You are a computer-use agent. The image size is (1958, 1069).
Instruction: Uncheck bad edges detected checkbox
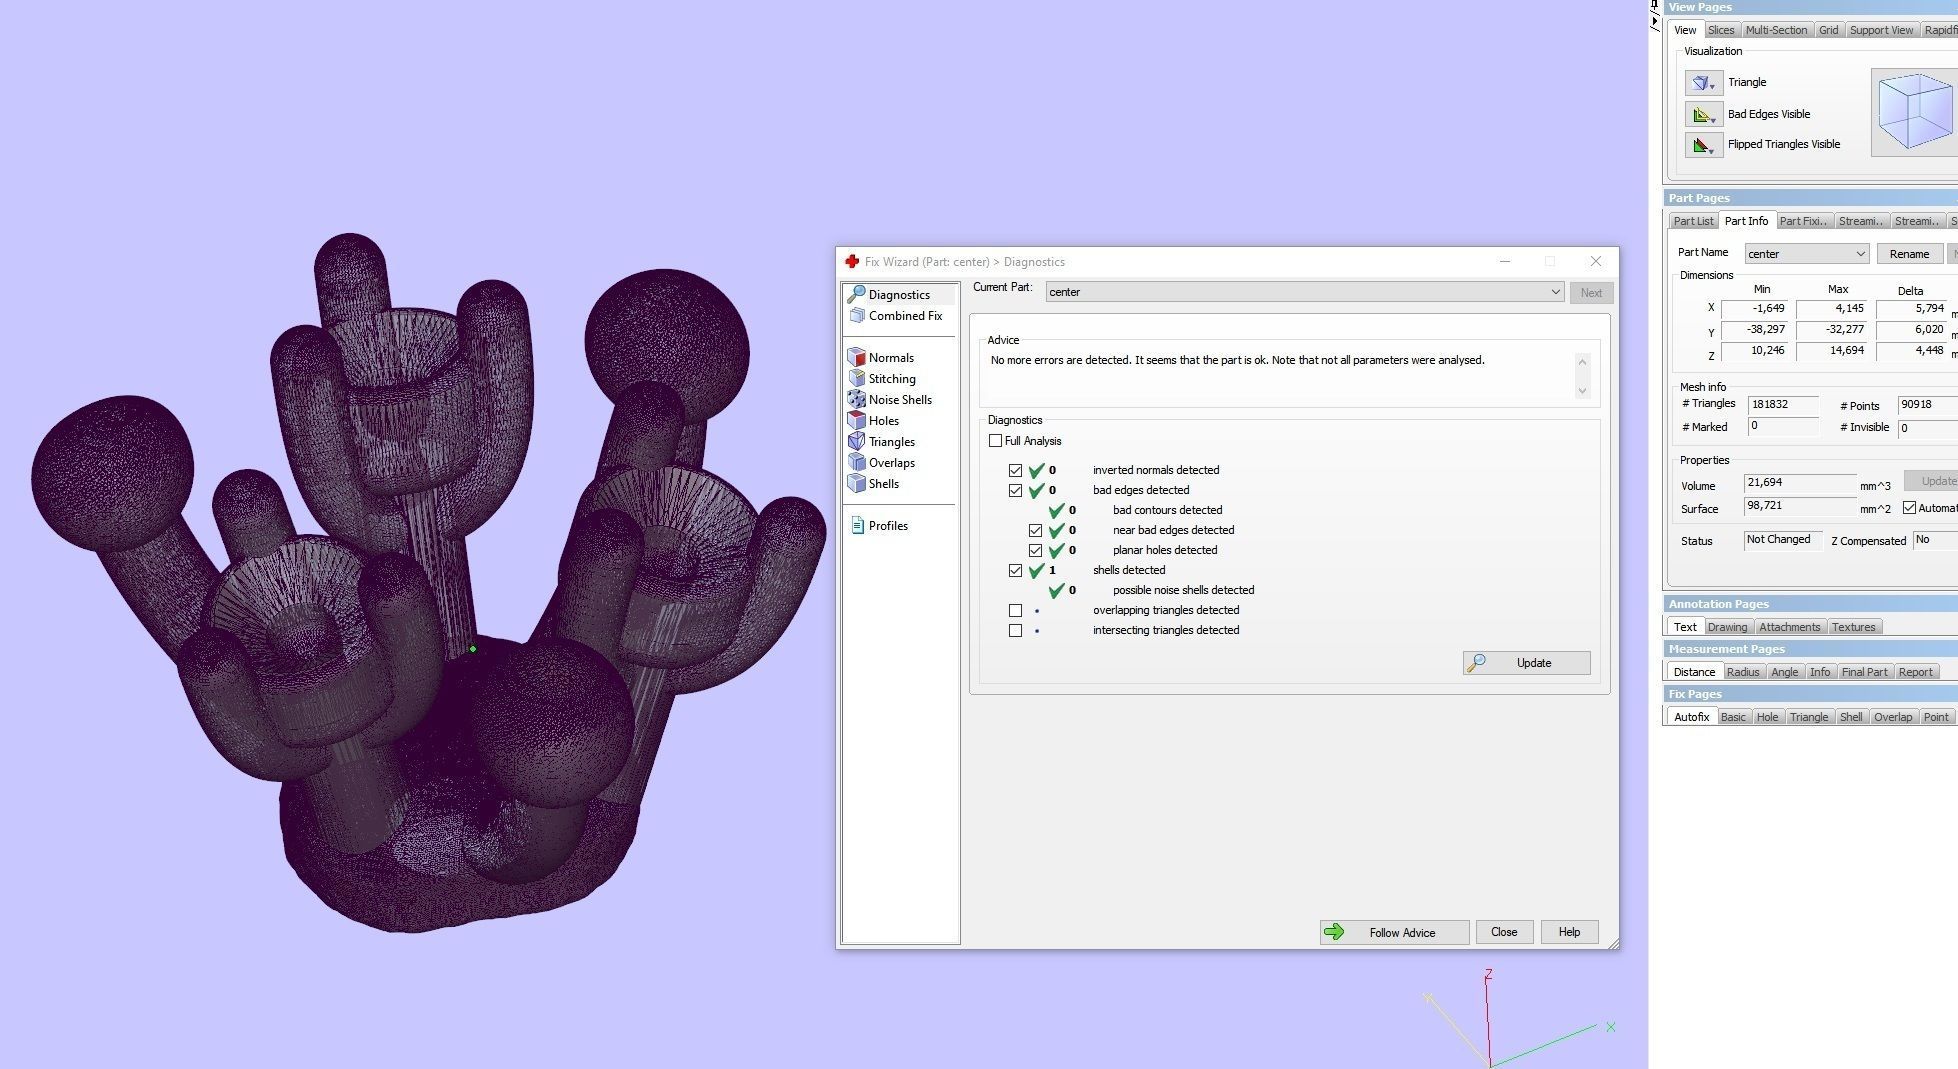coord(1015,490)
